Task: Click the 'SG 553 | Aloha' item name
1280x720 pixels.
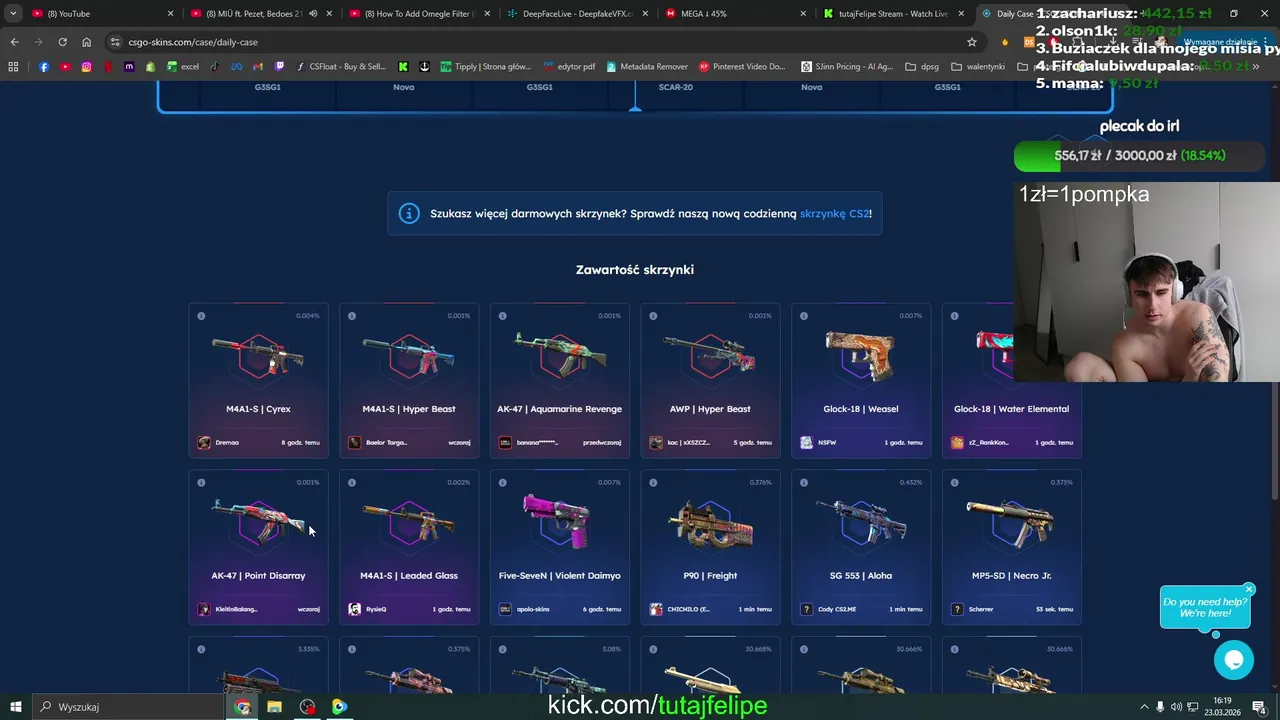Action: coord(860,576)
